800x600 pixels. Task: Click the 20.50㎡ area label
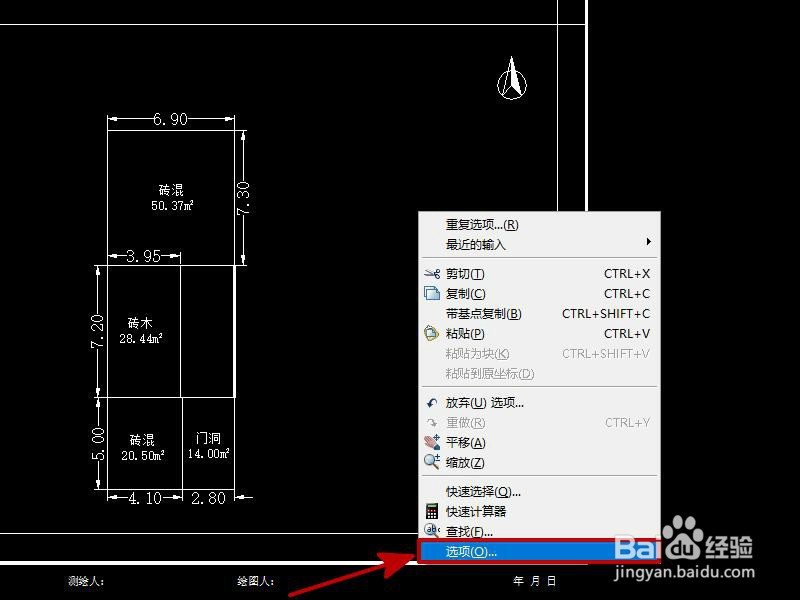click(x=143, y=455)
